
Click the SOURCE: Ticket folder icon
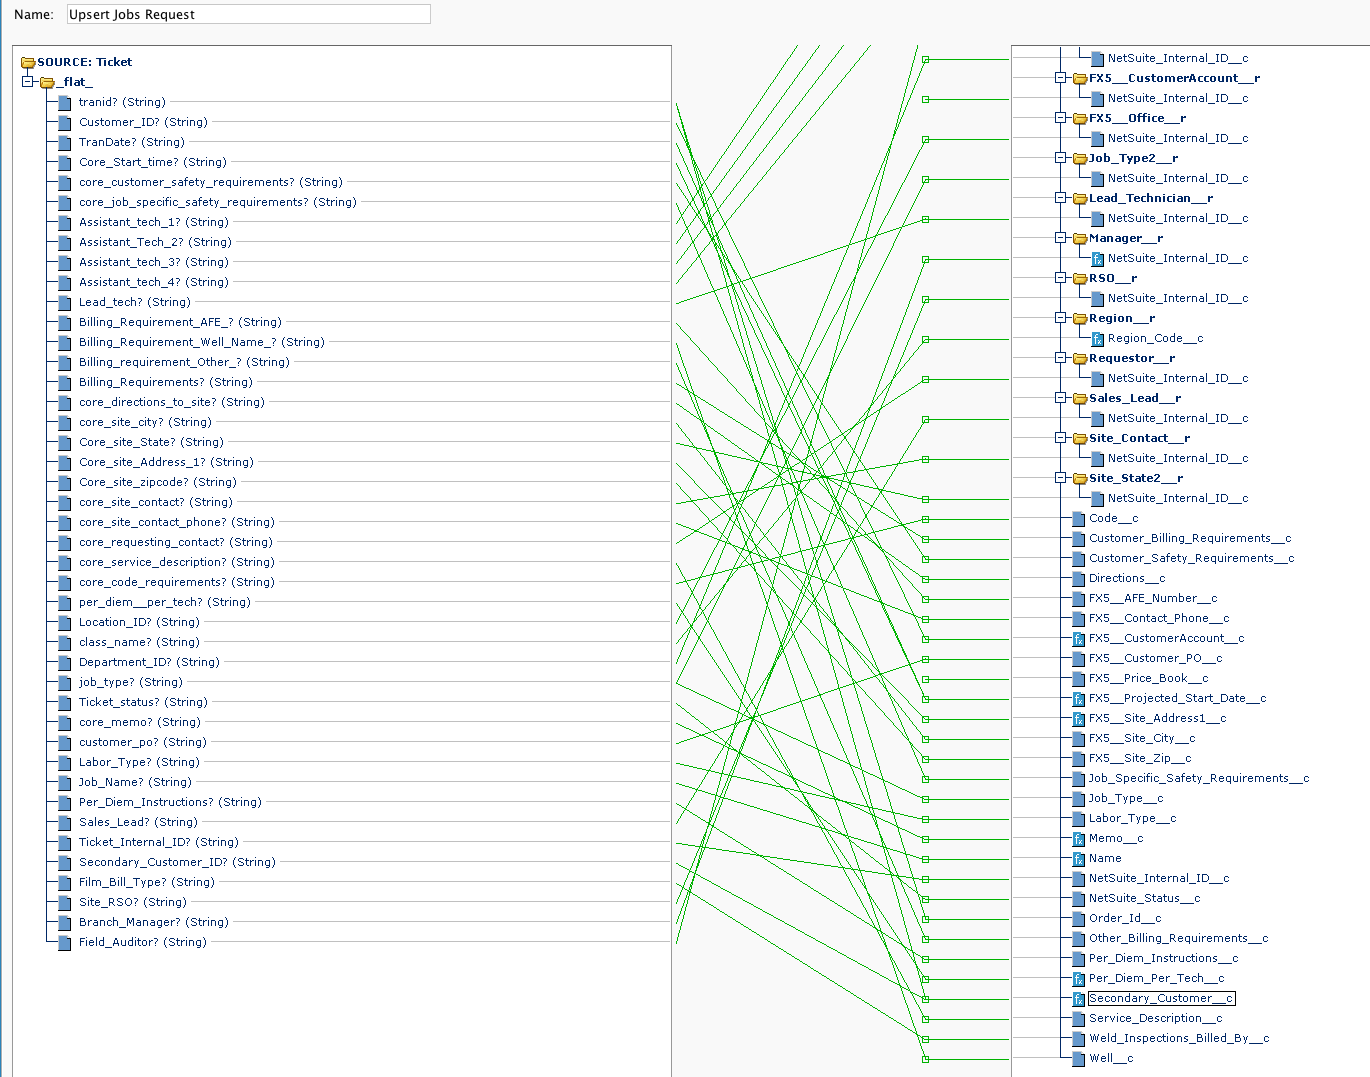(x=28, y=62)
